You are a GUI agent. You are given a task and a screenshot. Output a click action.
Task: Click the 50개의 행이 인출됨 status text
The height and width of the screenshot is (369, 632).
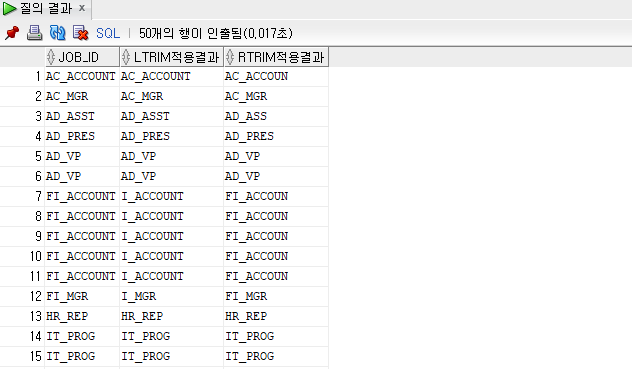click(x=216, y=33)
